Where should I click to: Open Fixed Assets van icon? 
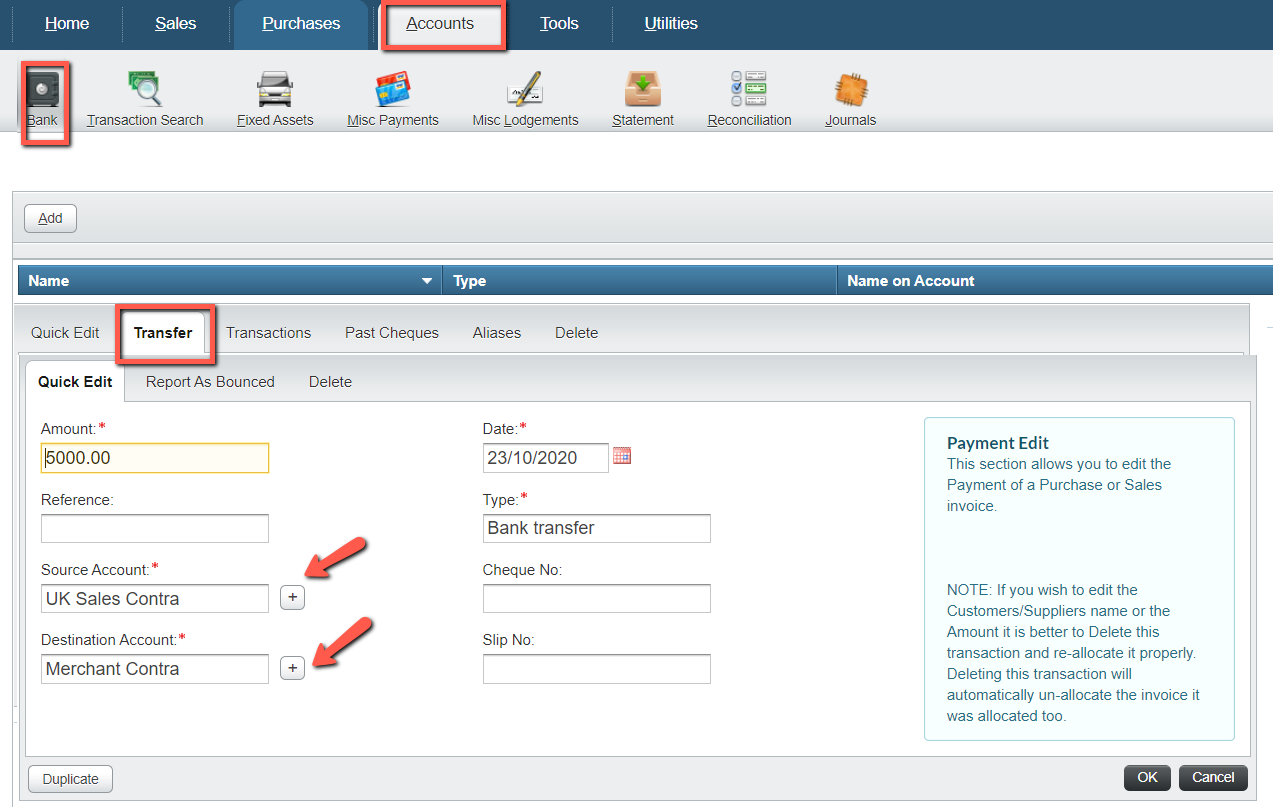point(275,90)
